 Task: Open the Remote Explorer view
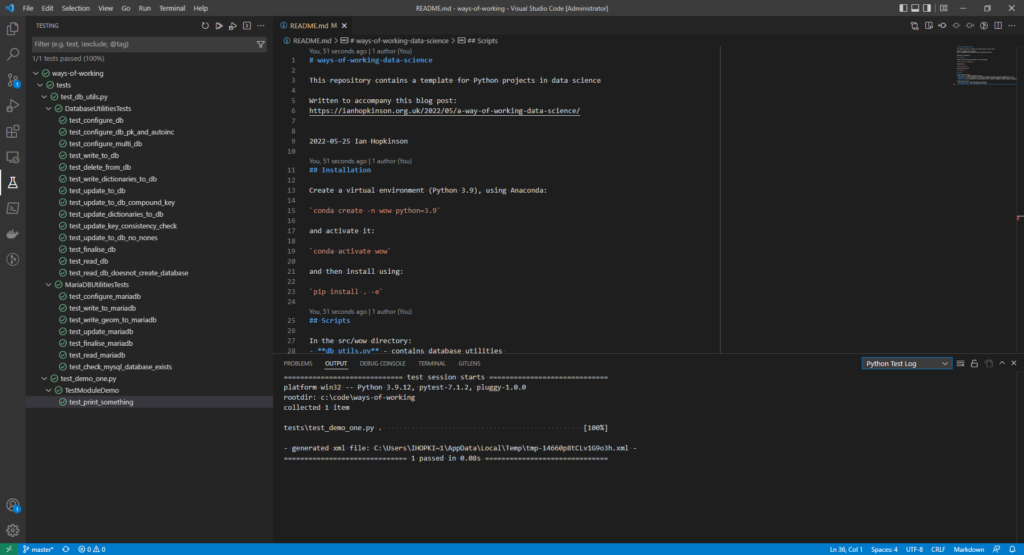click(12, 157)
